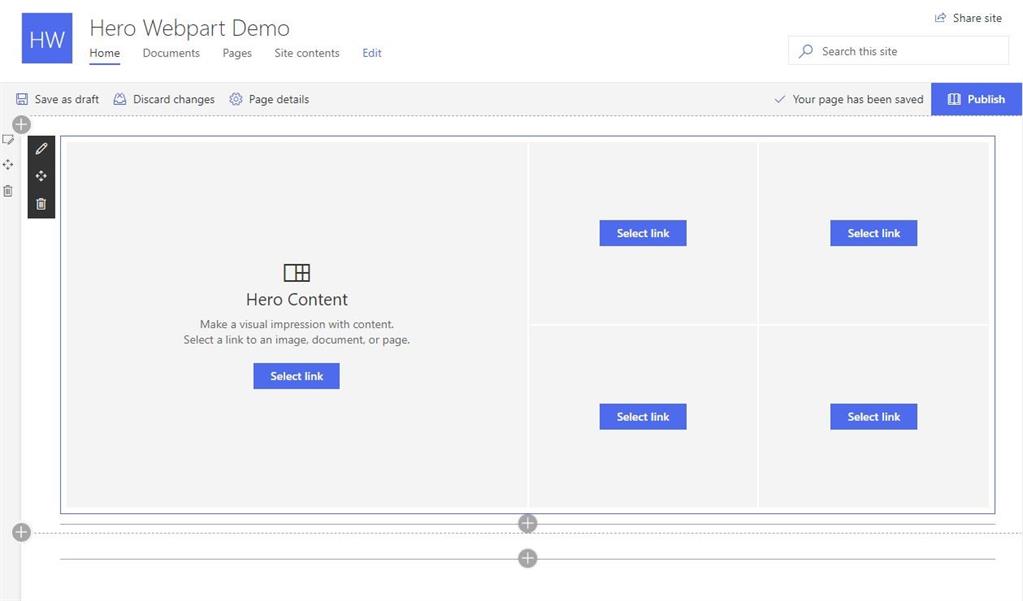Image resolution: width=1023 pixels, height=601 pixels.
Task: Go to the Pages tab
Action: point(236,53)
